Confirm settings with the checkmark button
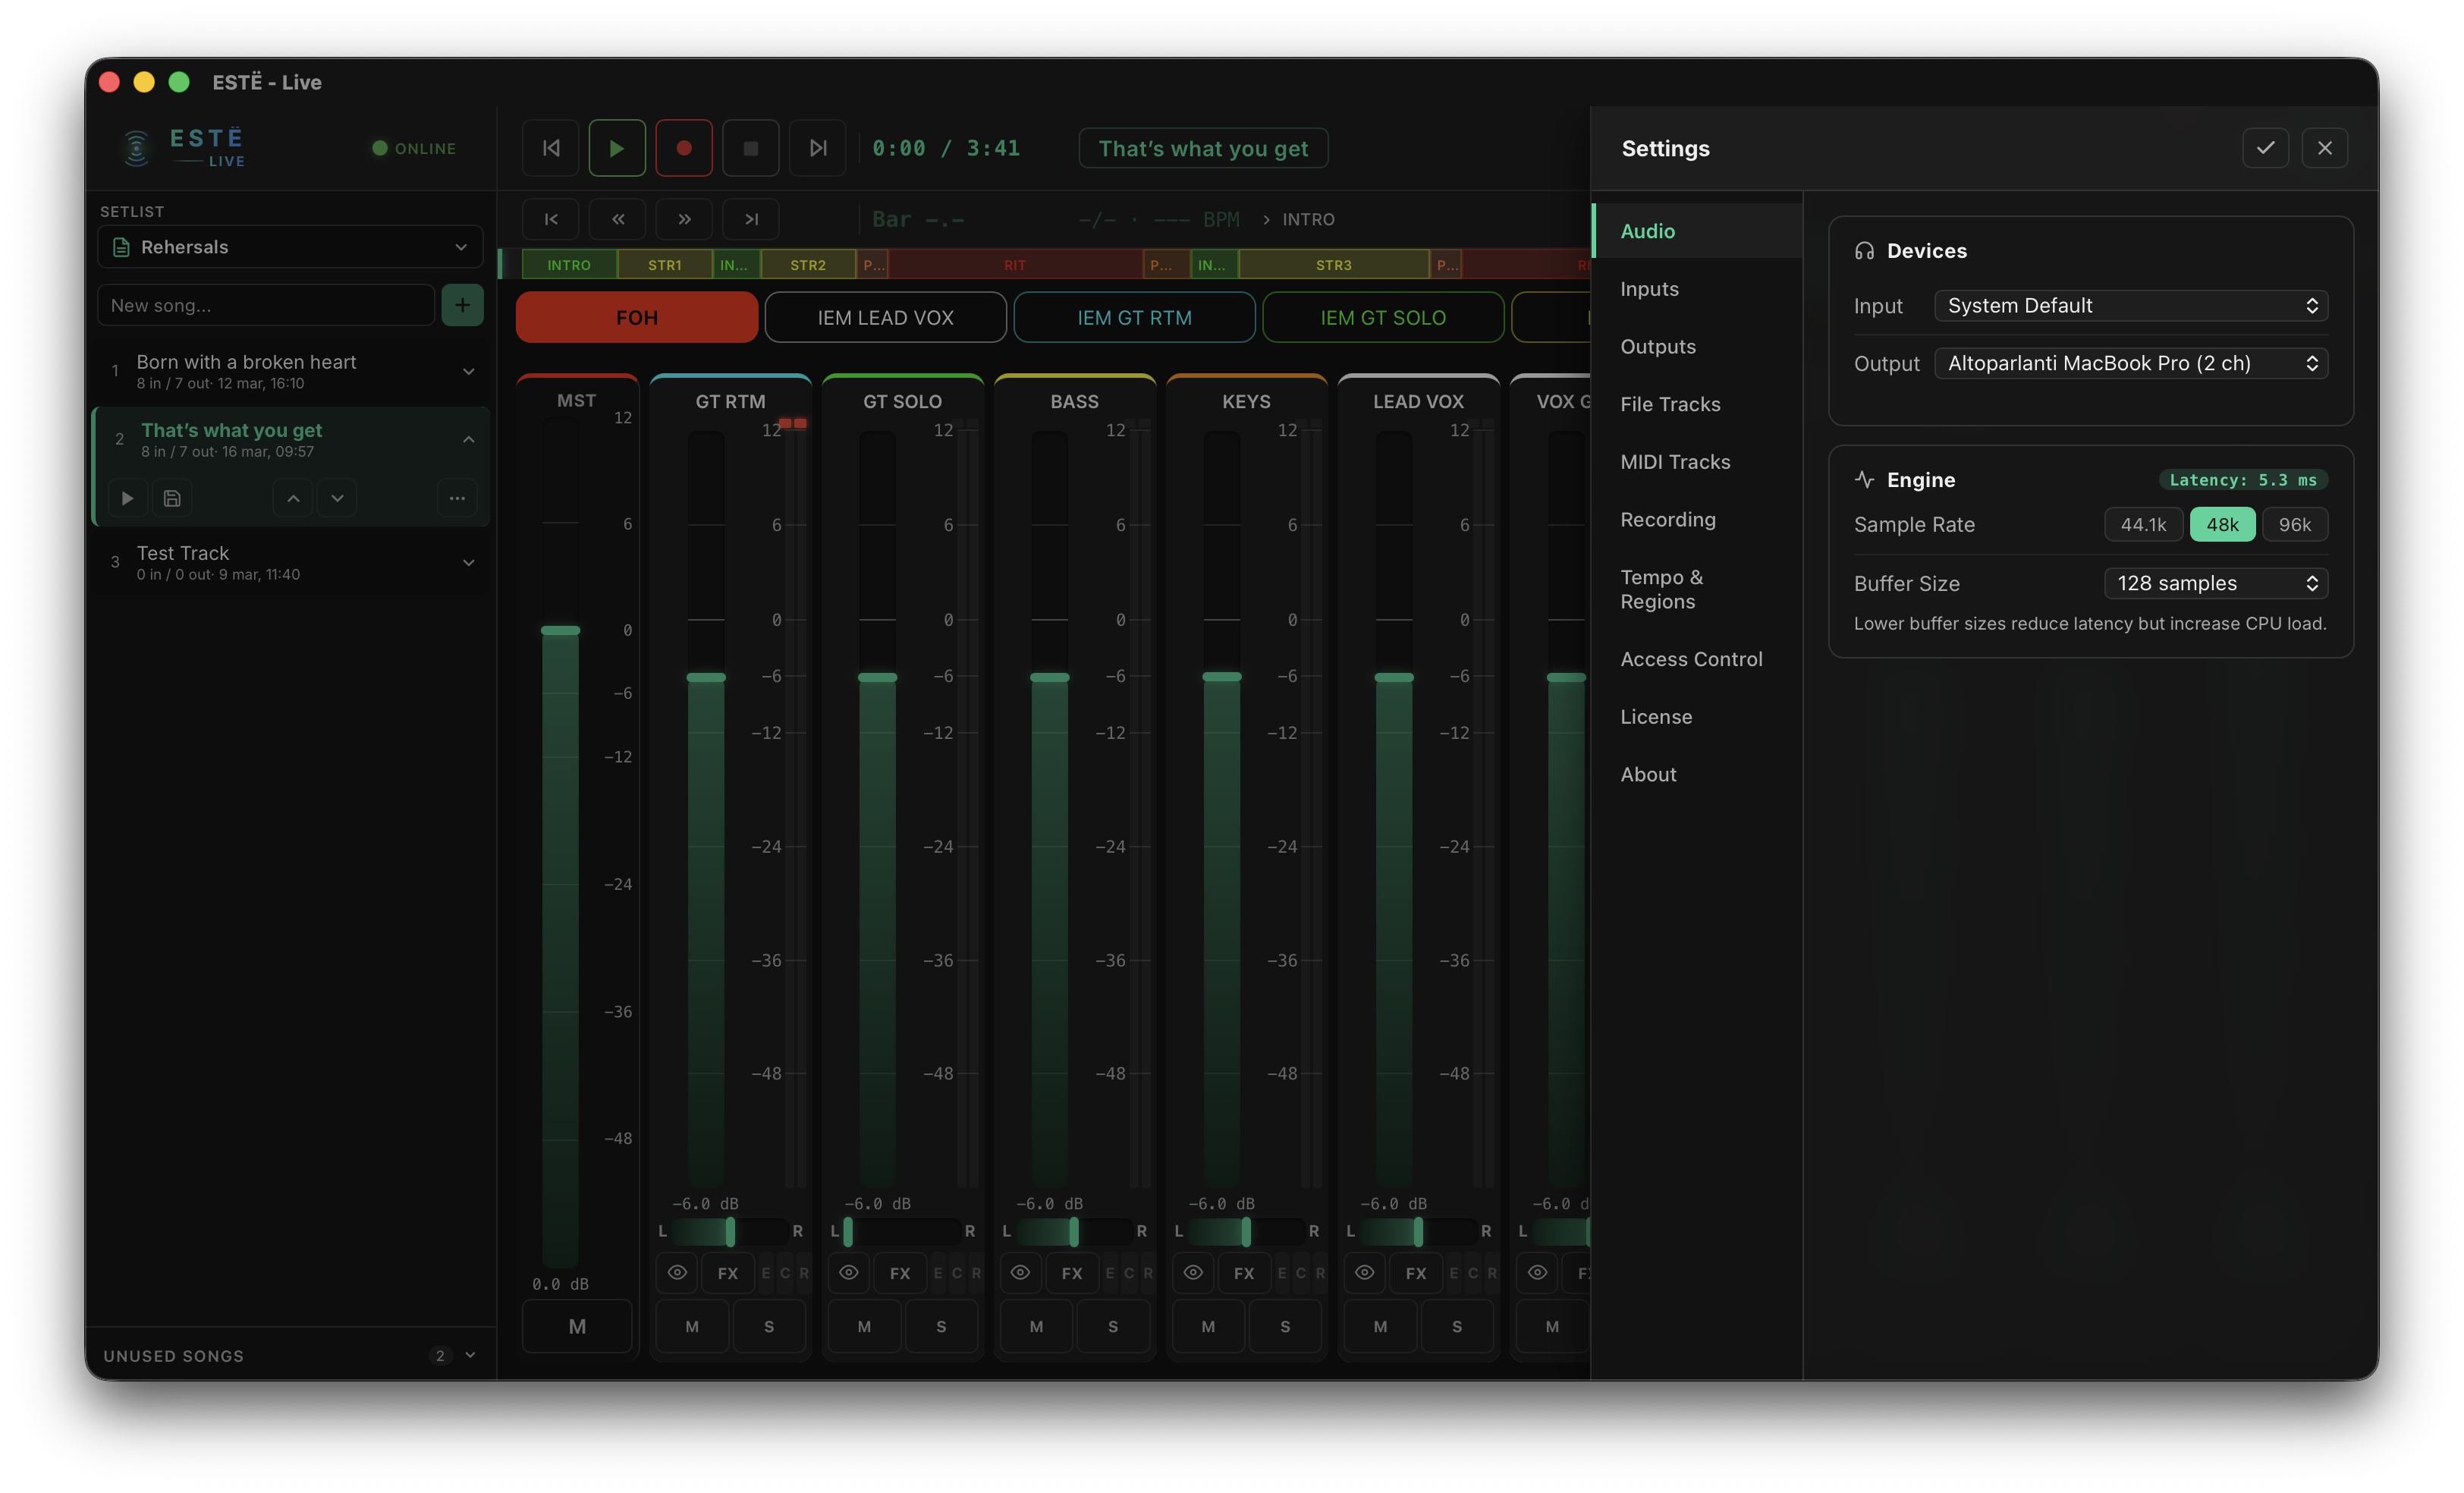The image size is (2464, 1493). (x=2265, y=147)
